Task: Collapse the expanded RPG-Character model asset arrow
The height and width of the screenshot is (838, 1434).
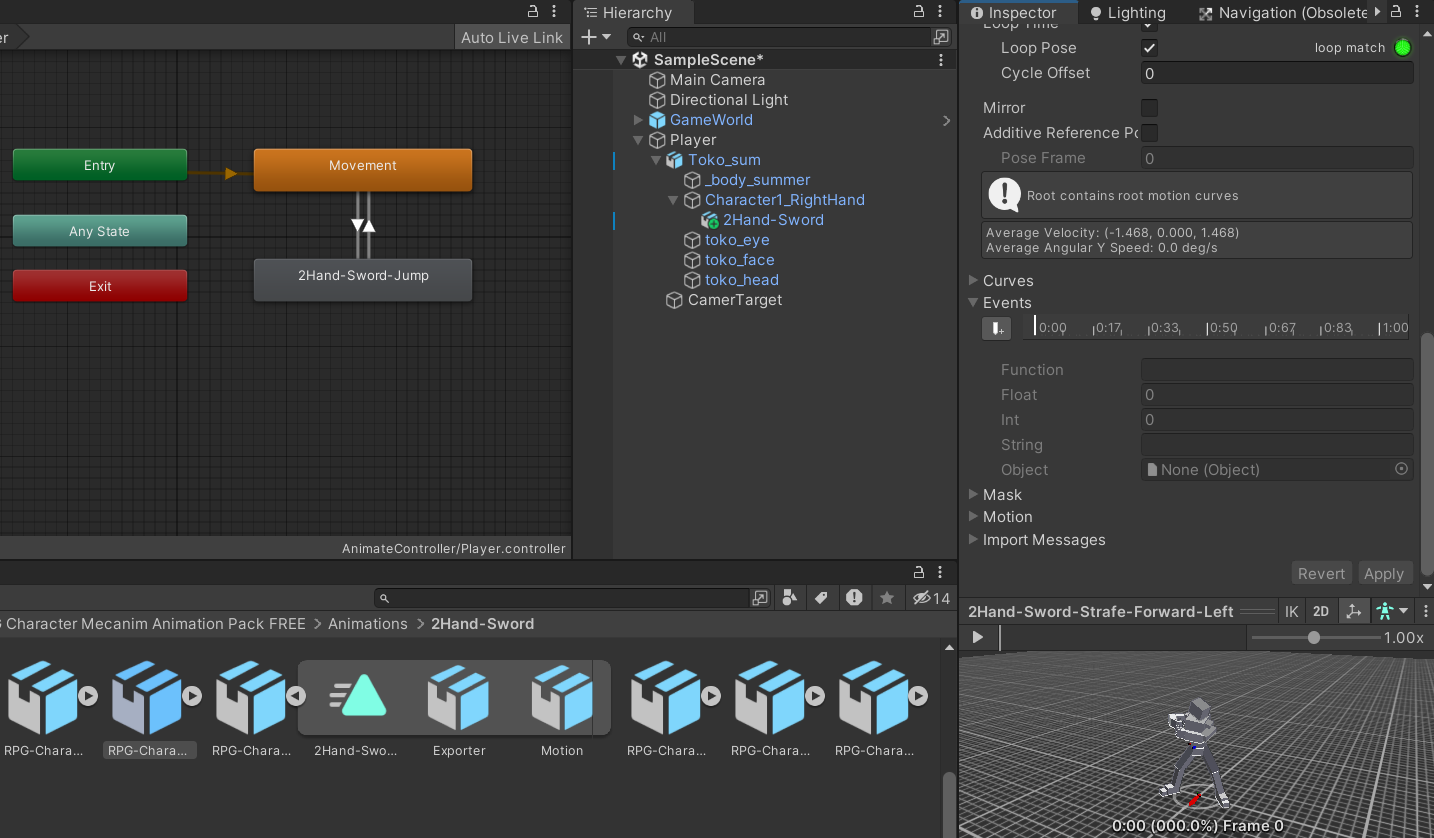Action: [x=295, y=695]
